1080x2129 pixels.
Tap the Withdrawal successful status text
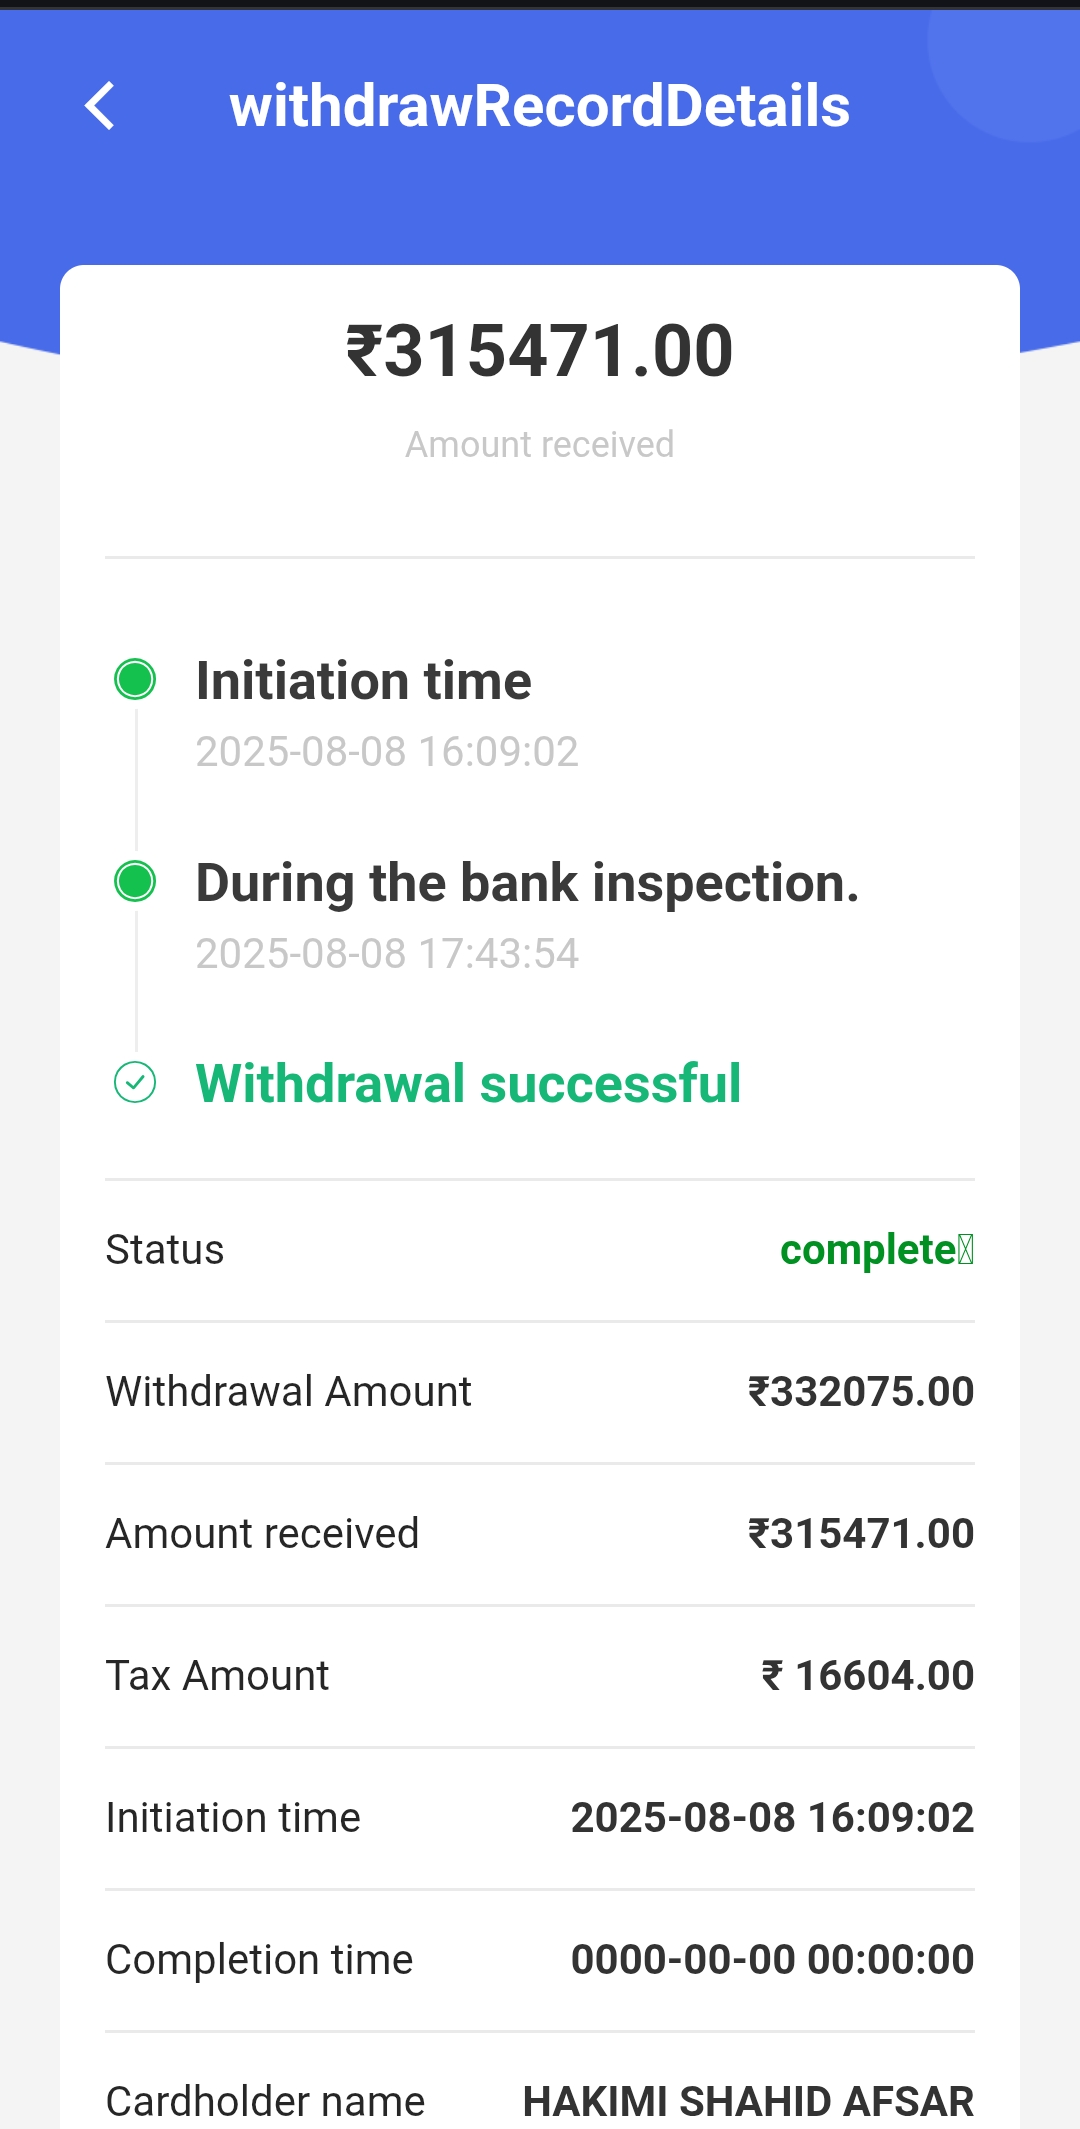tap(468, 1083)
